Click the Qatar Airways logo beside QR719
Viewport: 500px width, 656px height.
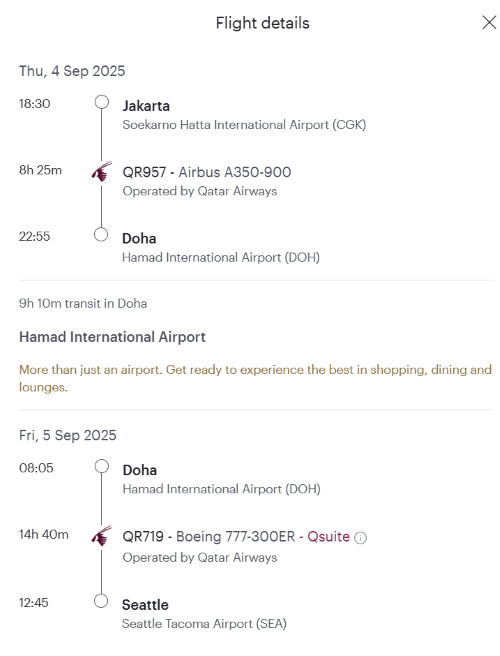102,536
